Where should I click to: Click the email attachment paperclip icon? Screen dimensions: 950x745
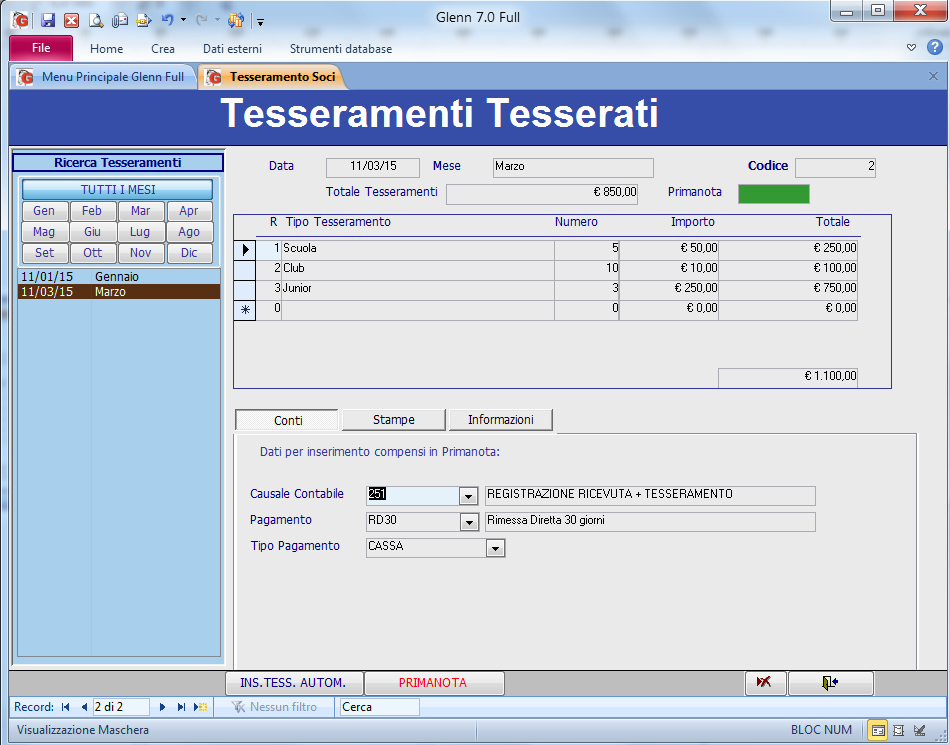[x=119, y=21]
